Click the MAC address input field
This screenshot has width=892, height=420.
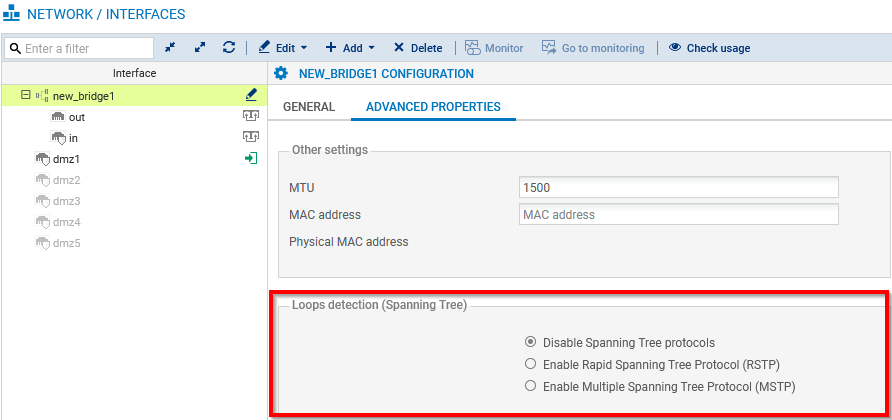[x=678, y=214]
